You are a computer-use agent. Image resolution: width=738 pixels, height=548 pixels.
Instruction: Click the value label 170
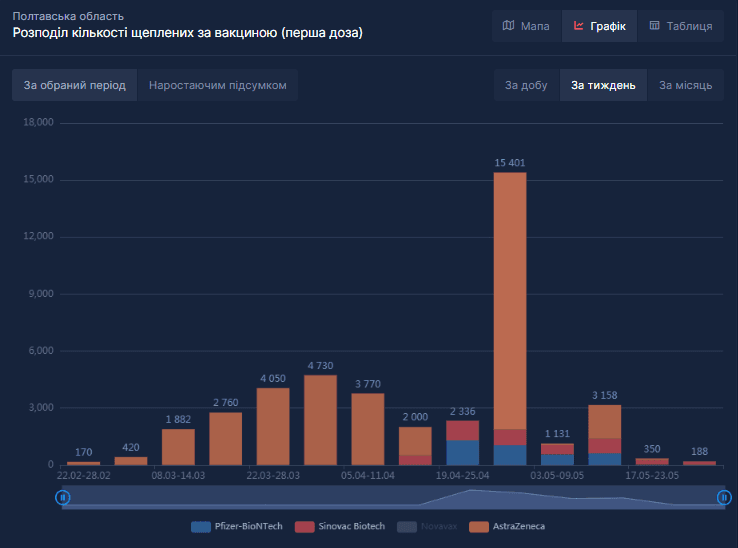[x=83, y=452]
